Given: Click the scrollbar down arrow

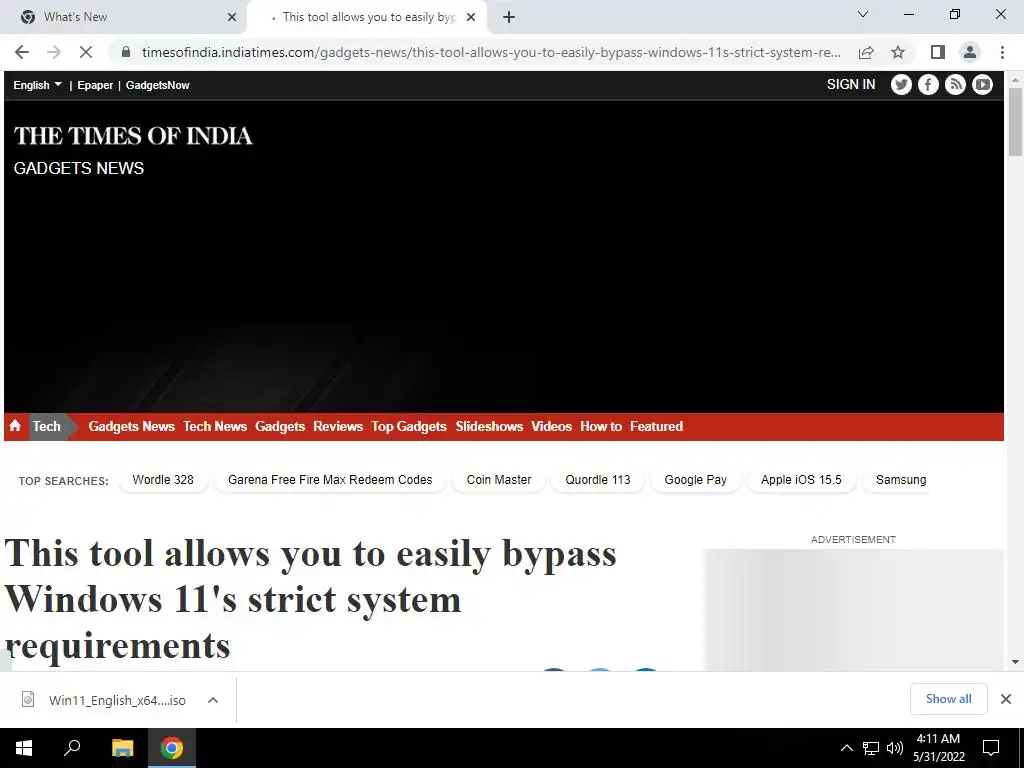Looking at the screenshot, I should tap(1015, 662).
